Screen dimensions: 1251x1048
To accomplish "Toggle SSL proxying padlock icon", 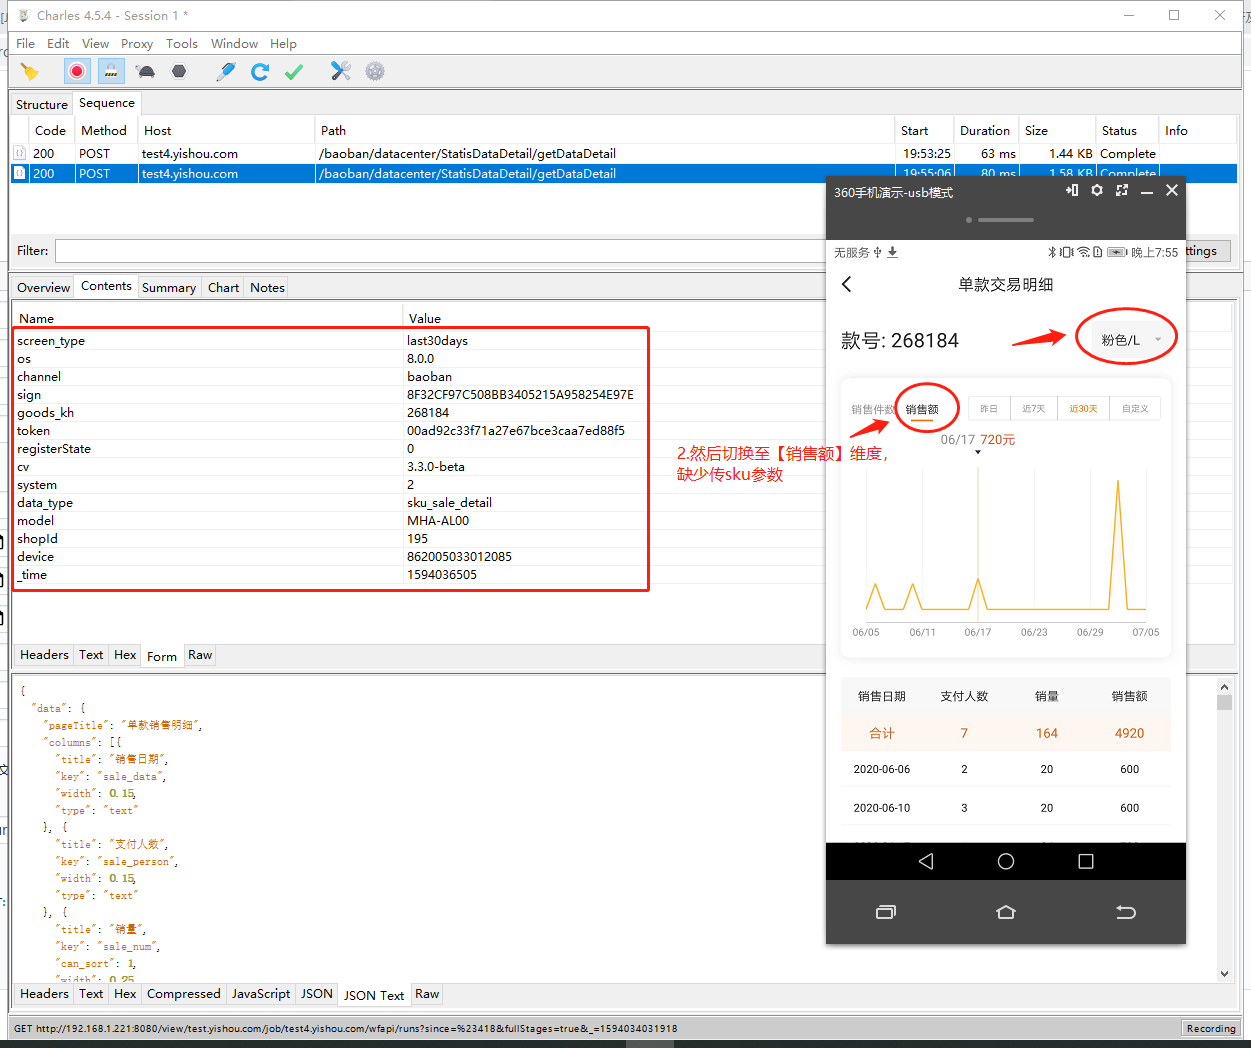I will 111,72.
